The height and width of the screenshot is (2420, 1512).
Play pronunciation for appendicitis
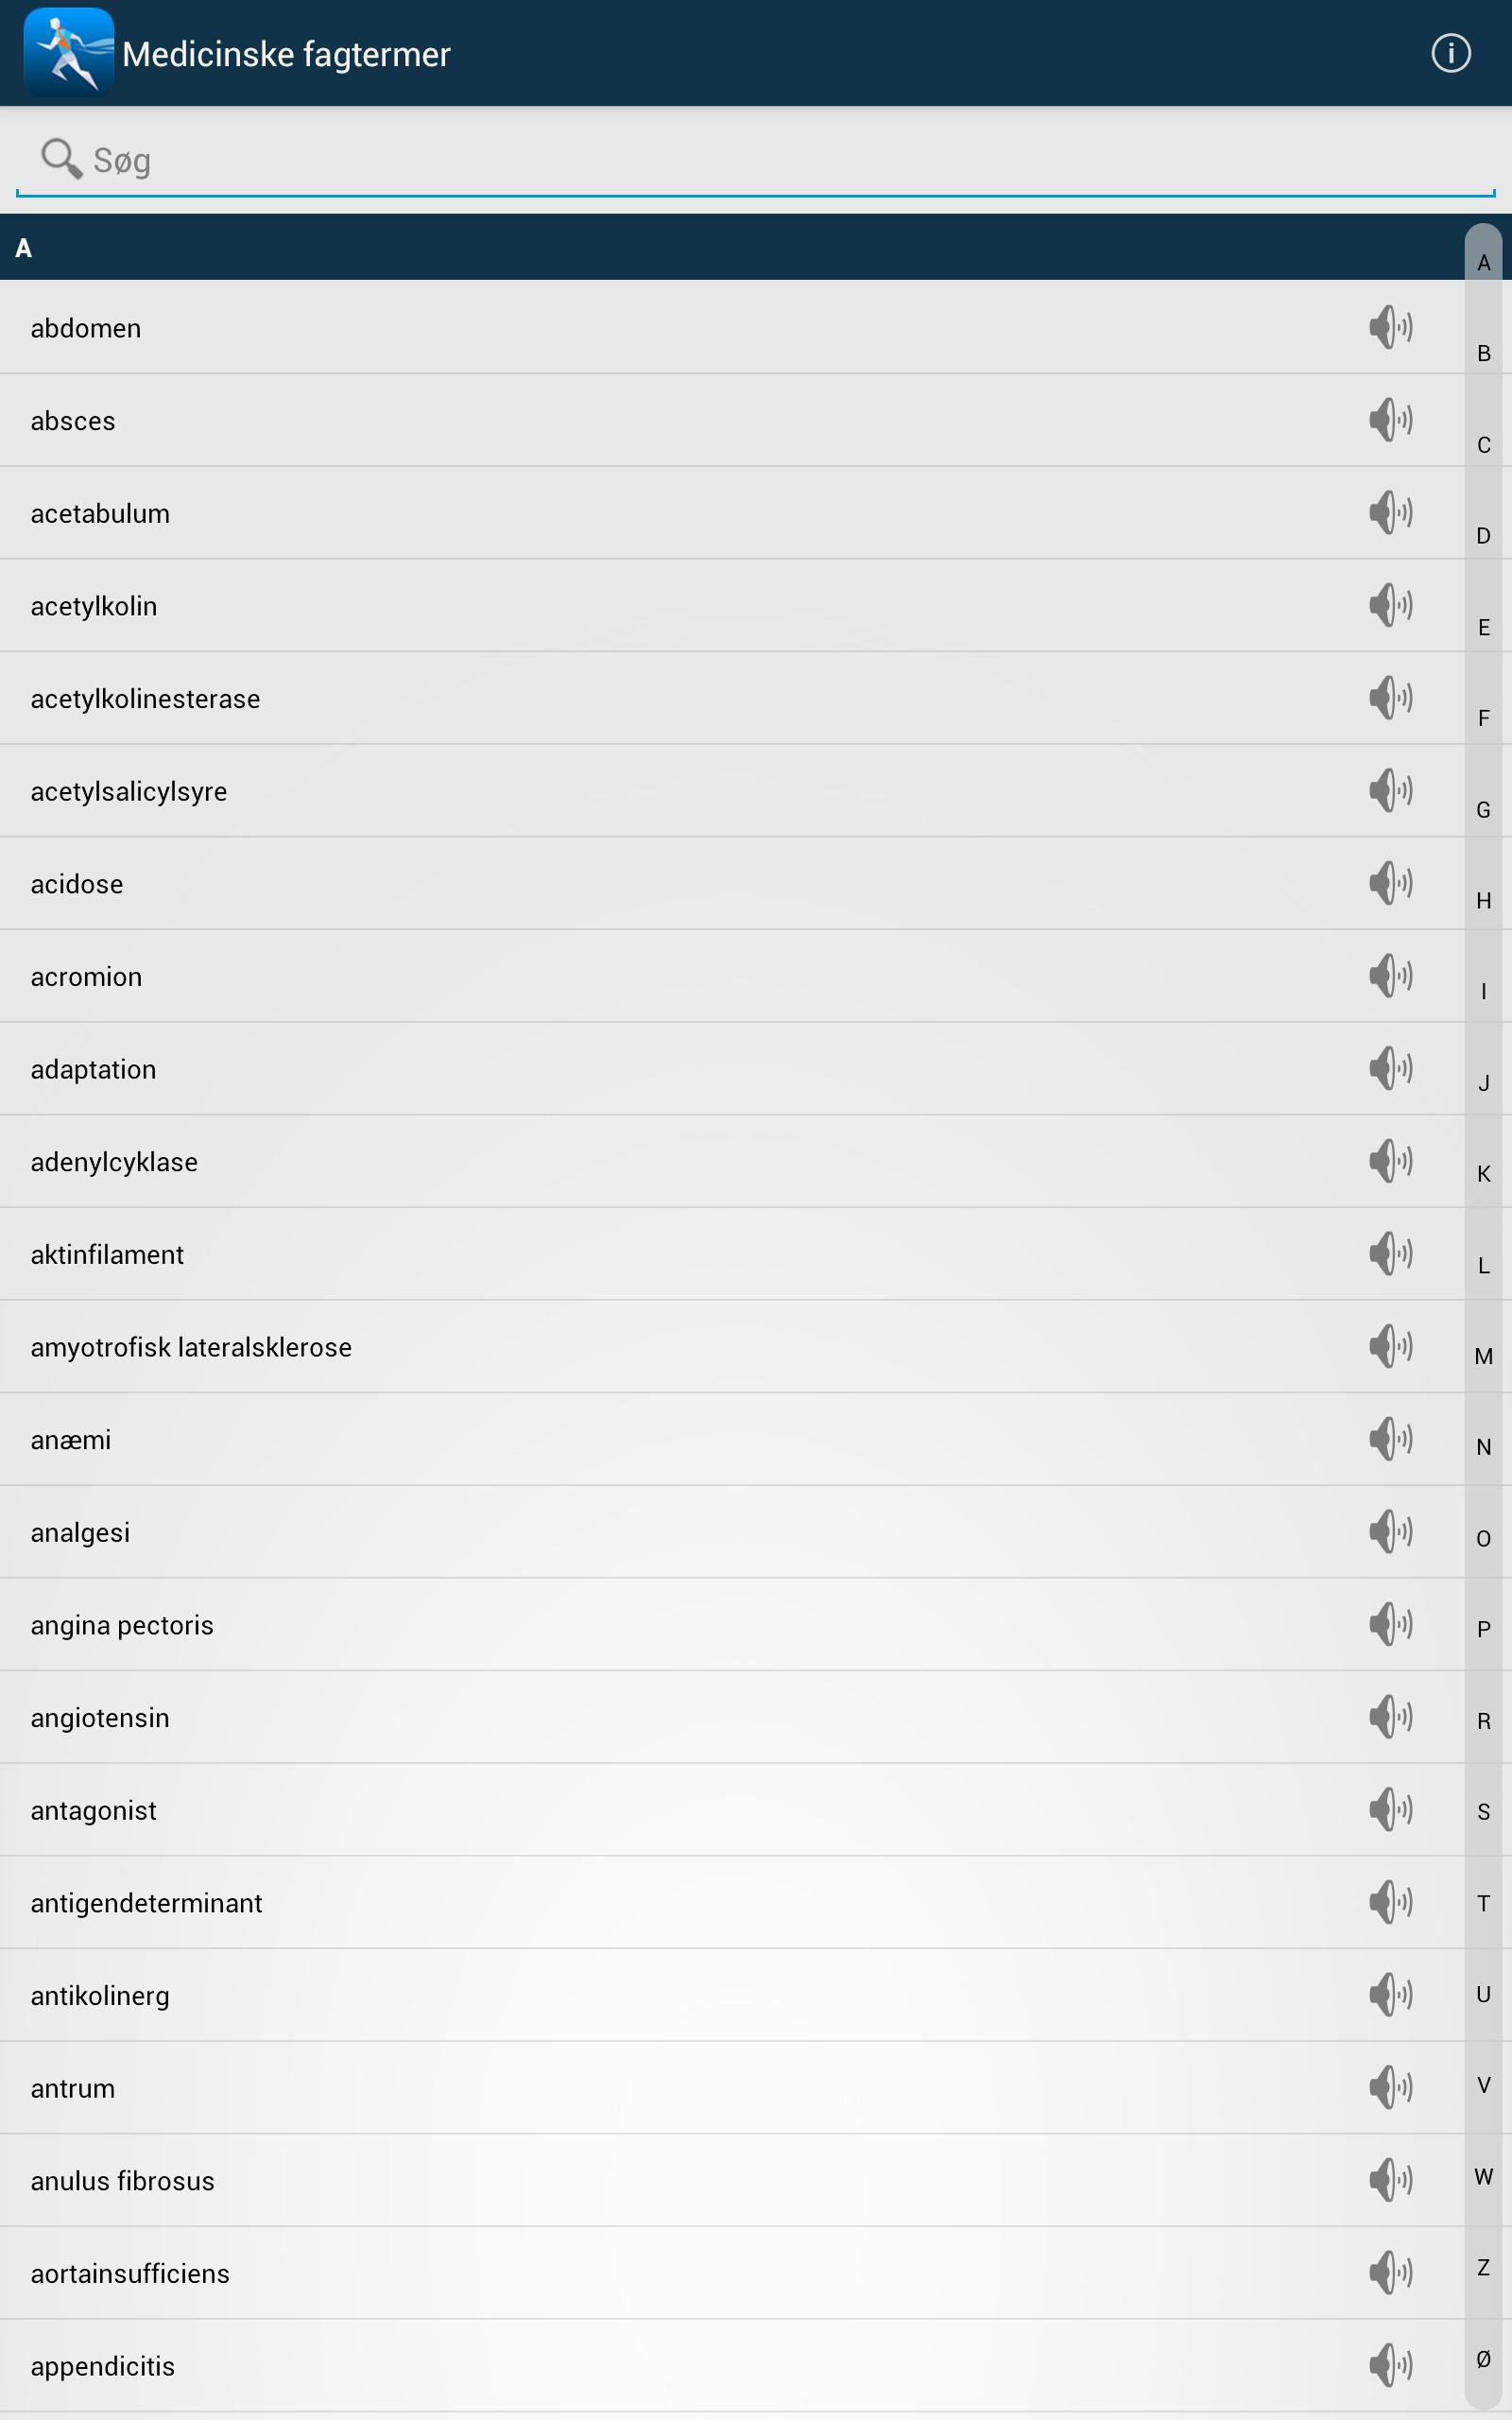[x=1390, y=2365]
